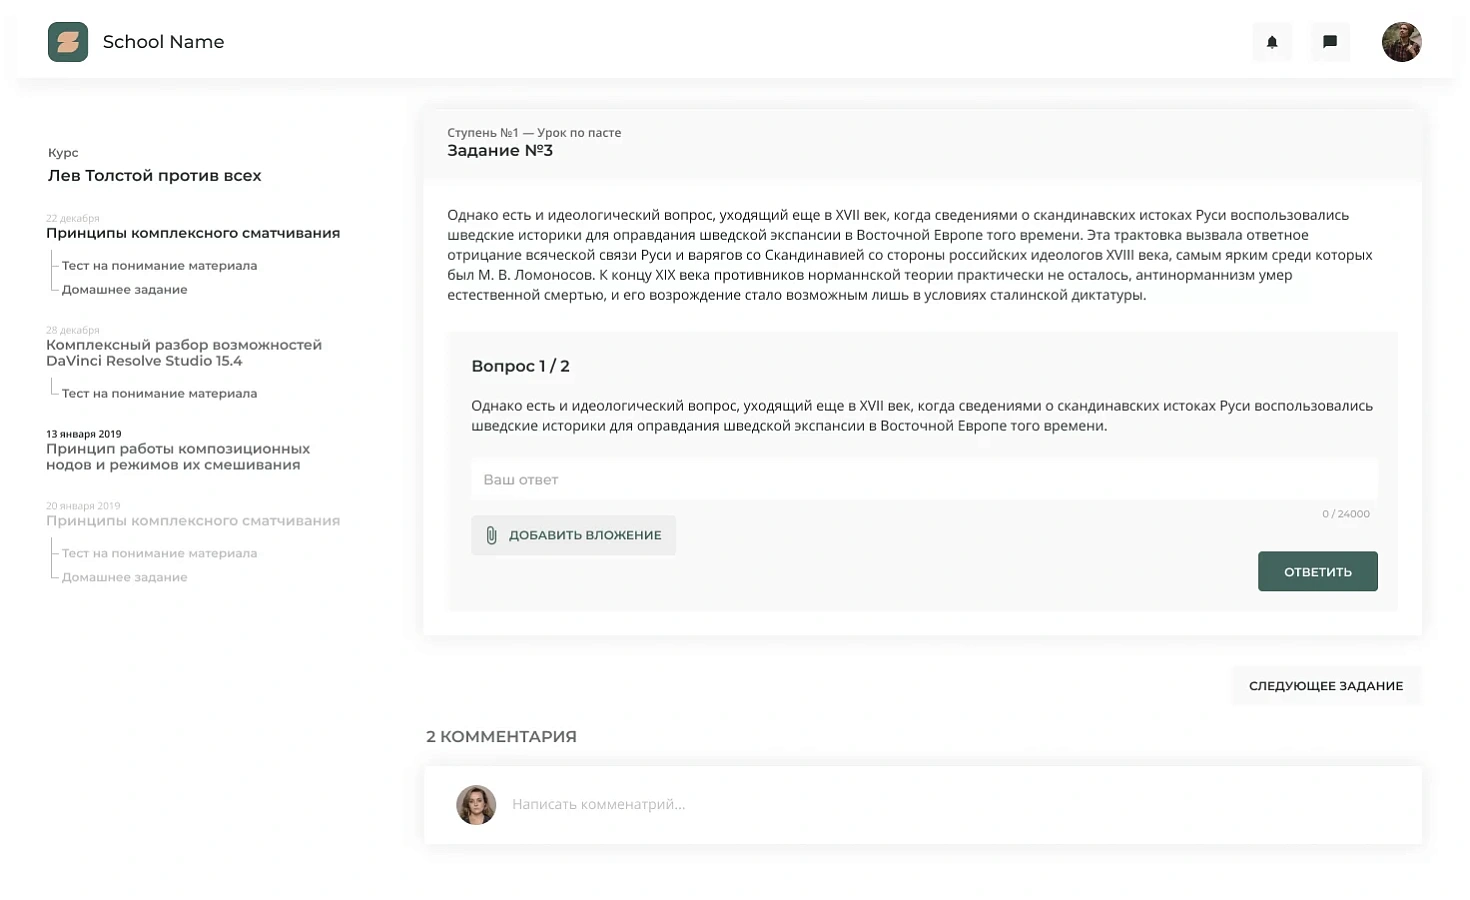
Task: Open Домашнее задание under 22 декабря lesson
Action: pos(125,290)
